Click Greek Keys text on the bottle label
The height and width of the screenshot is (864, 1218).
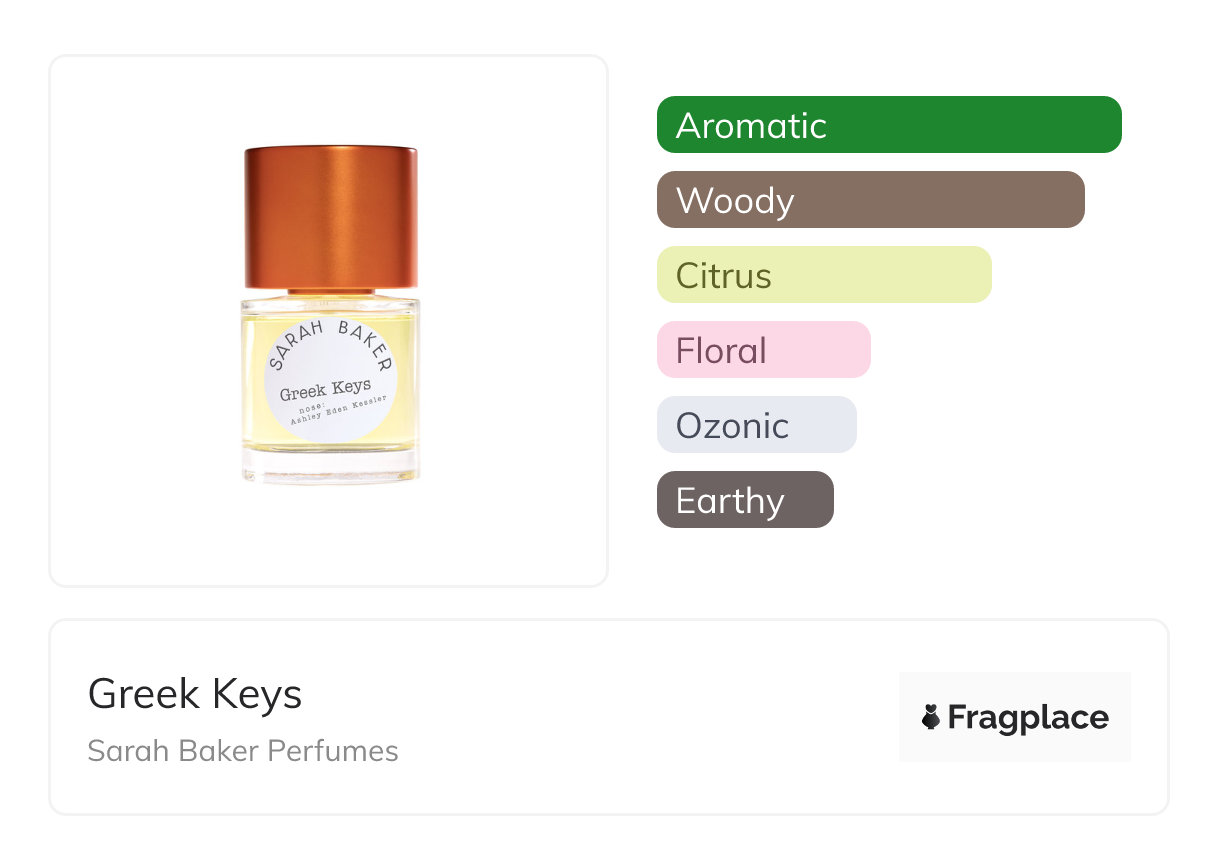[325, 388]
